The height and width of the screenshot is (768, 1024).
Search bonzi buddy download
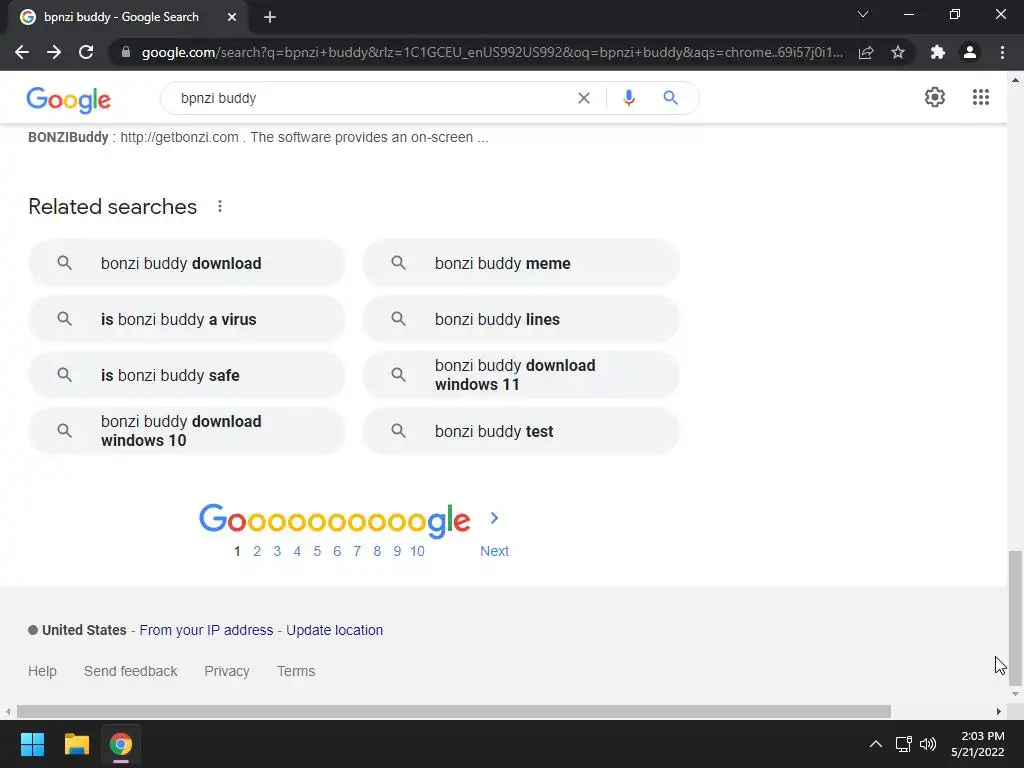pos(187,263)
